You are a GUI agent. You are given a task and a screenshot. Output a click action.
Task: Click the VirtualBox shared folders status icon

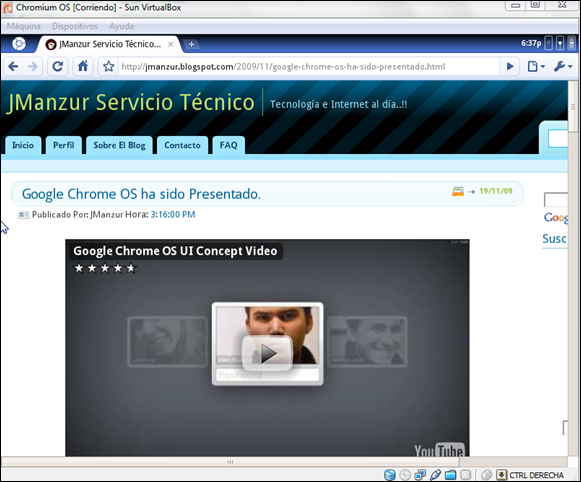tap(451, 475)
